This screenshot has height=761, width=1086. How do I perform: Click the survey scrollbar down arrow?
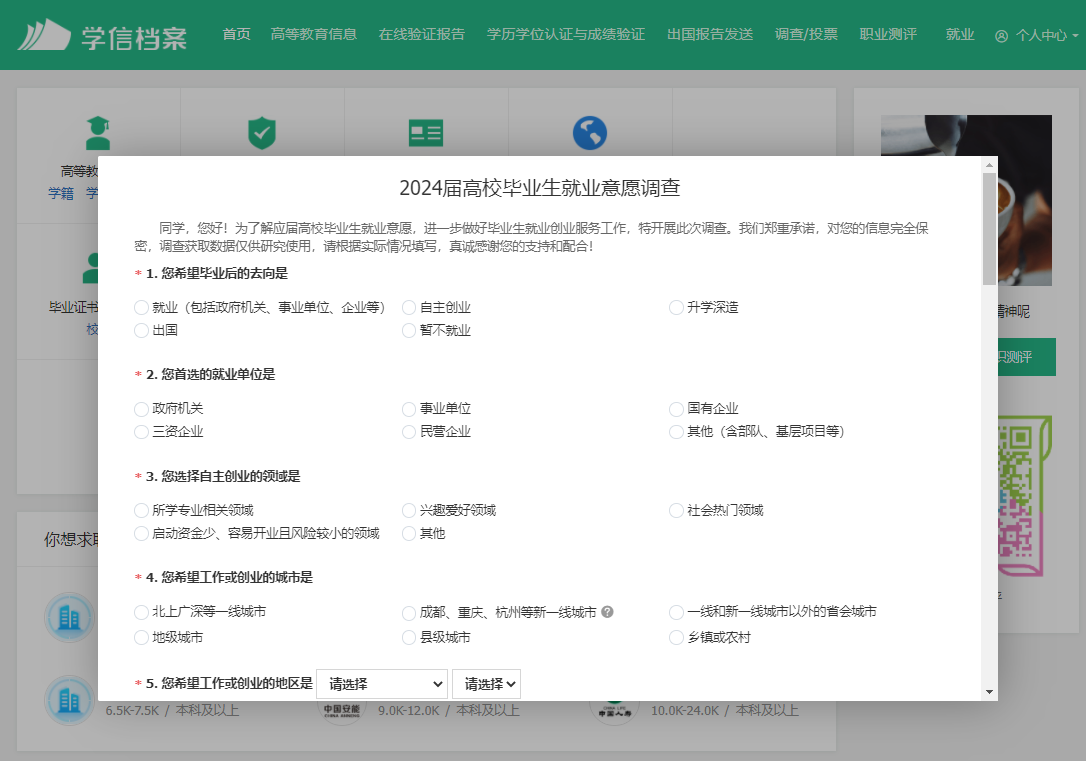click(989, 691)
